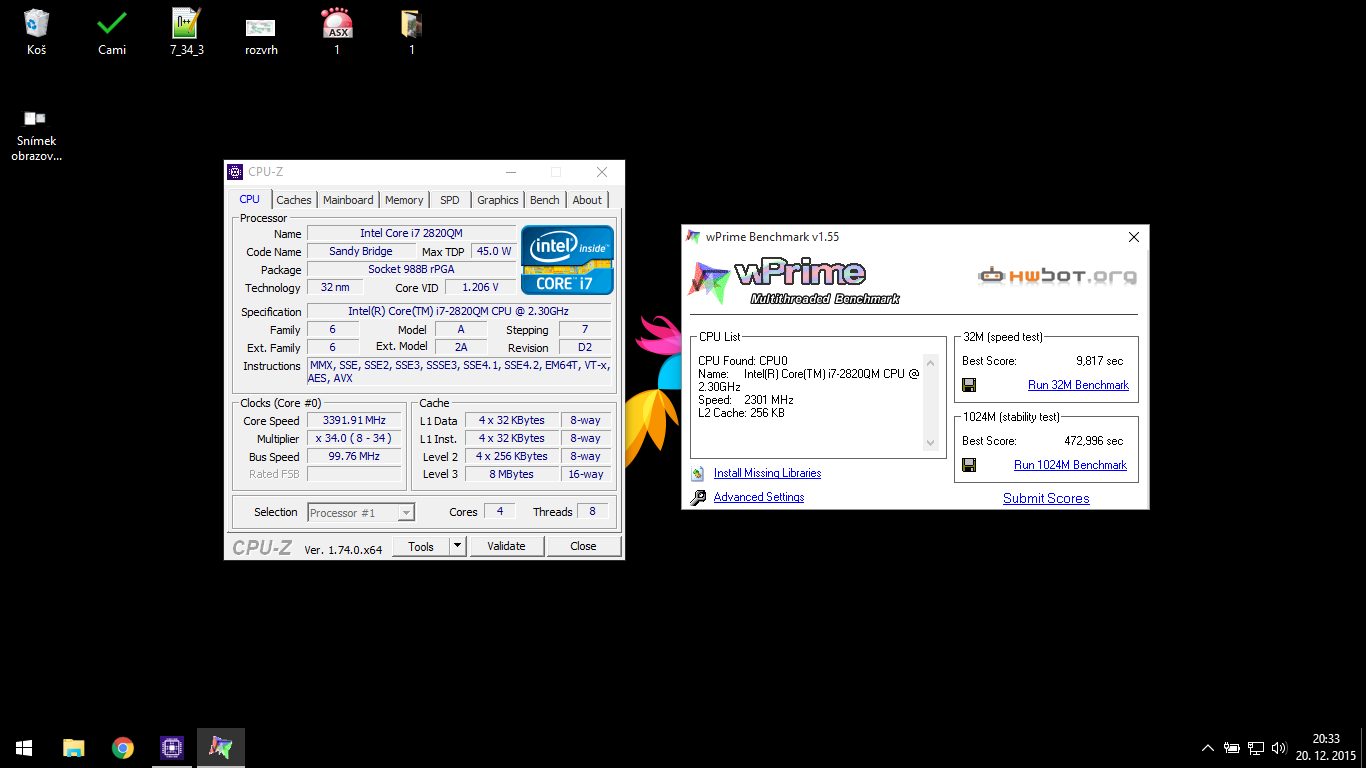Viewport: 1366px width, 768px height.
Task: Switch to the Graphics tab
Action: (x=497, y=200)
